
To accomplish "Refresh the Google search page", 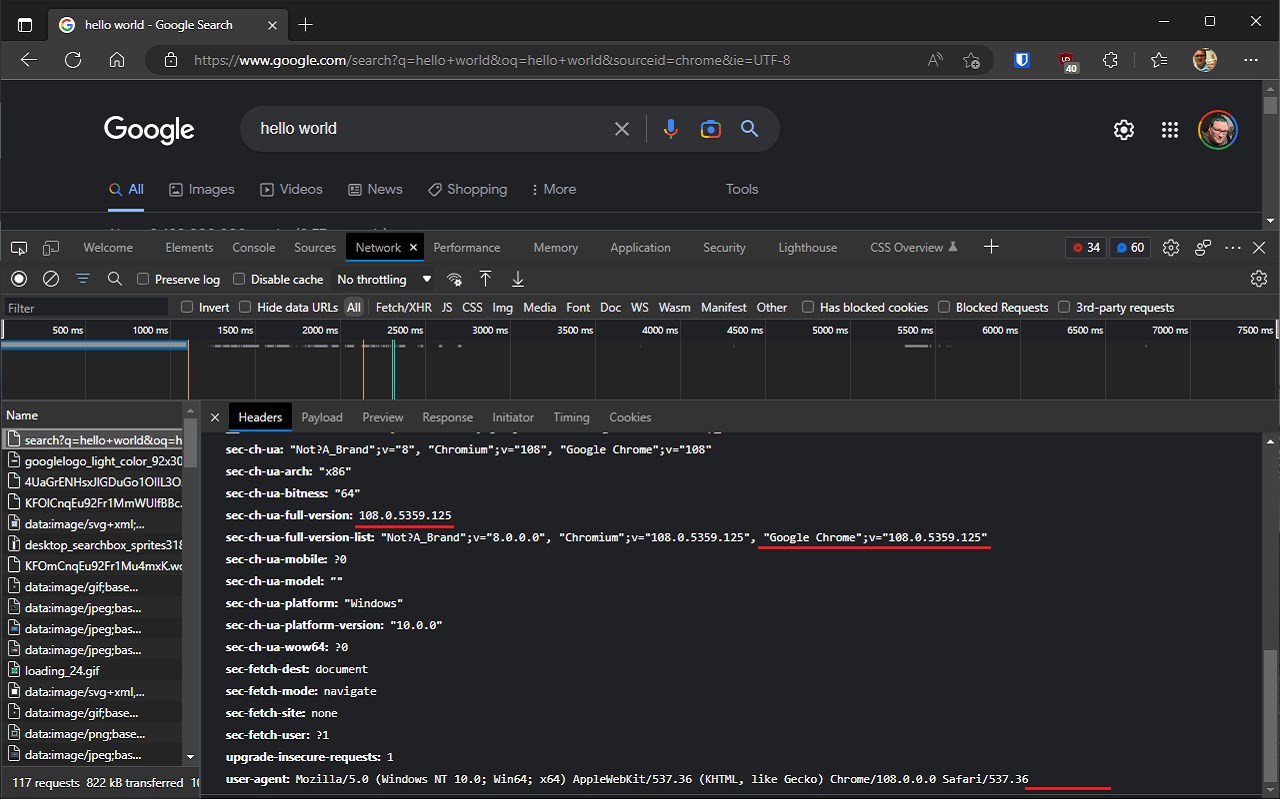I will tap(73, 60).
